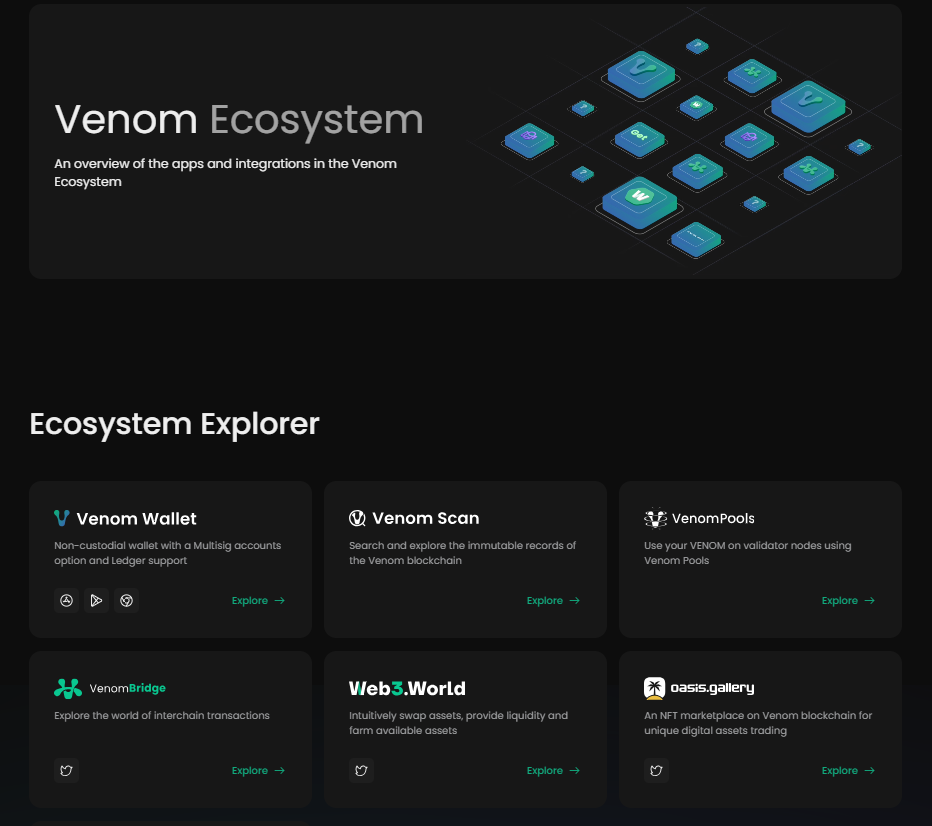Open the App Store link for Venom Wallet

66,600
